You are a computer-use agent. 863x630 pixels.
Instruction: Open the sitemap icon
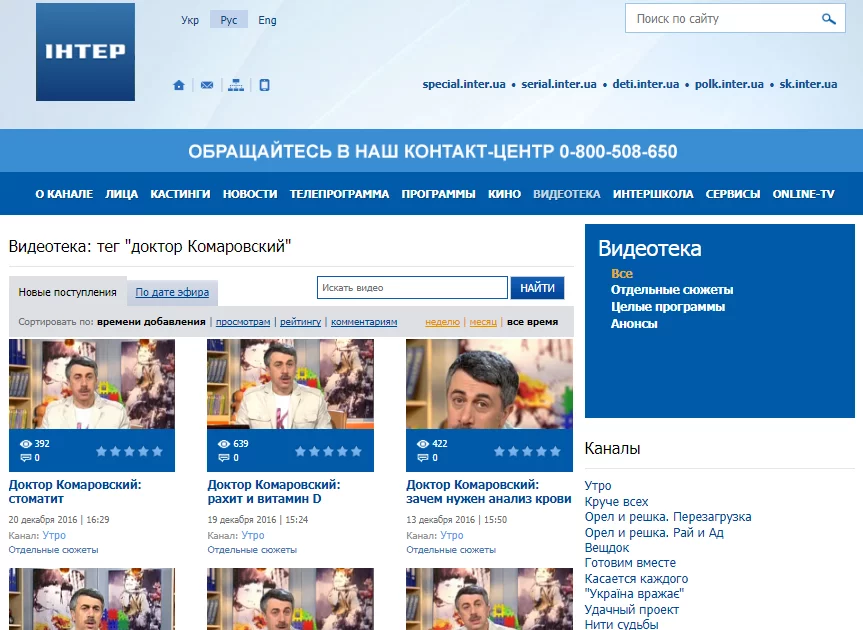[x=236, y=85]
